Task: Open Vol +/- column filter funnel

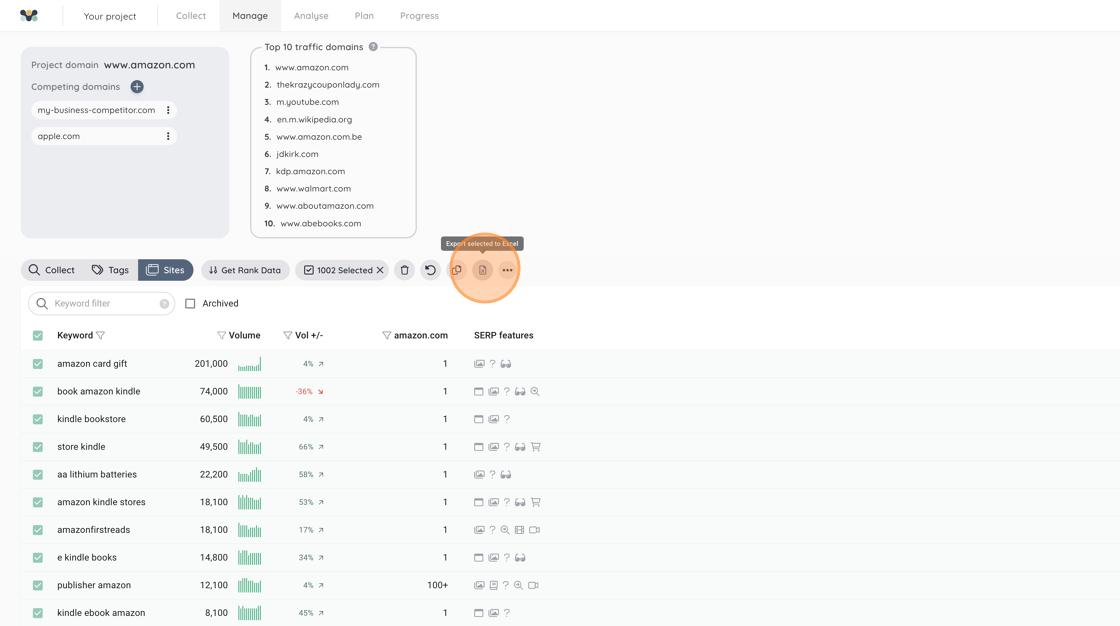Action: (288, 335)
